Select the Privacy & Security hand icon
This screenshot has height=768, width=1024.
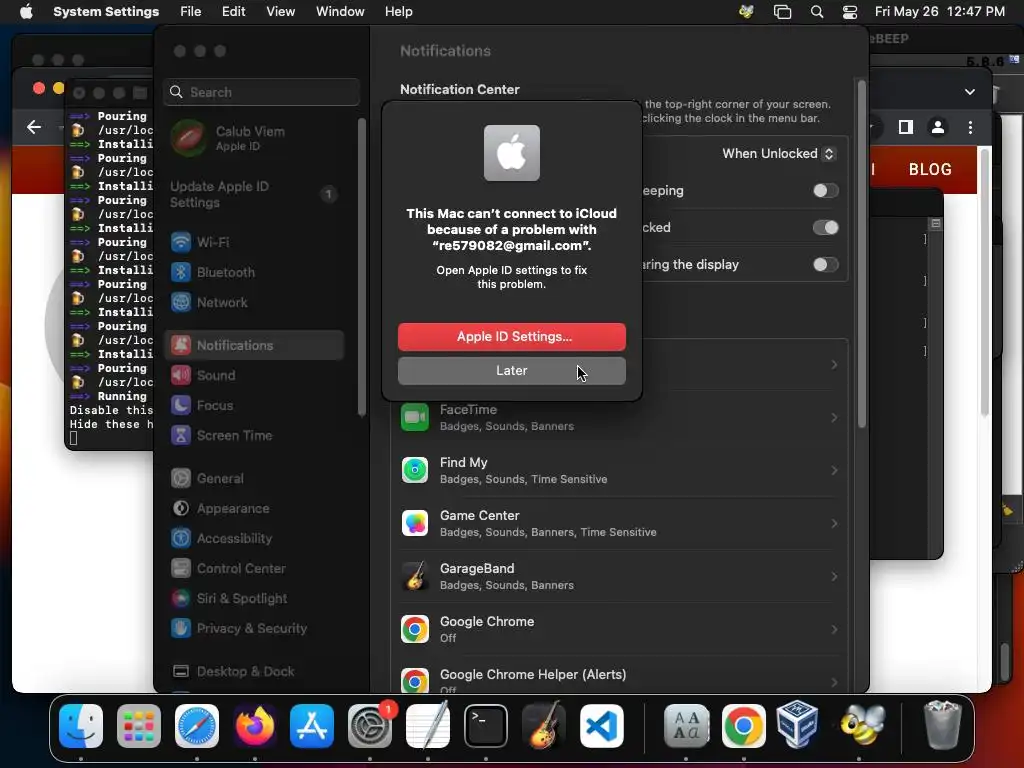pyautogui.click(x=181, y=628)
